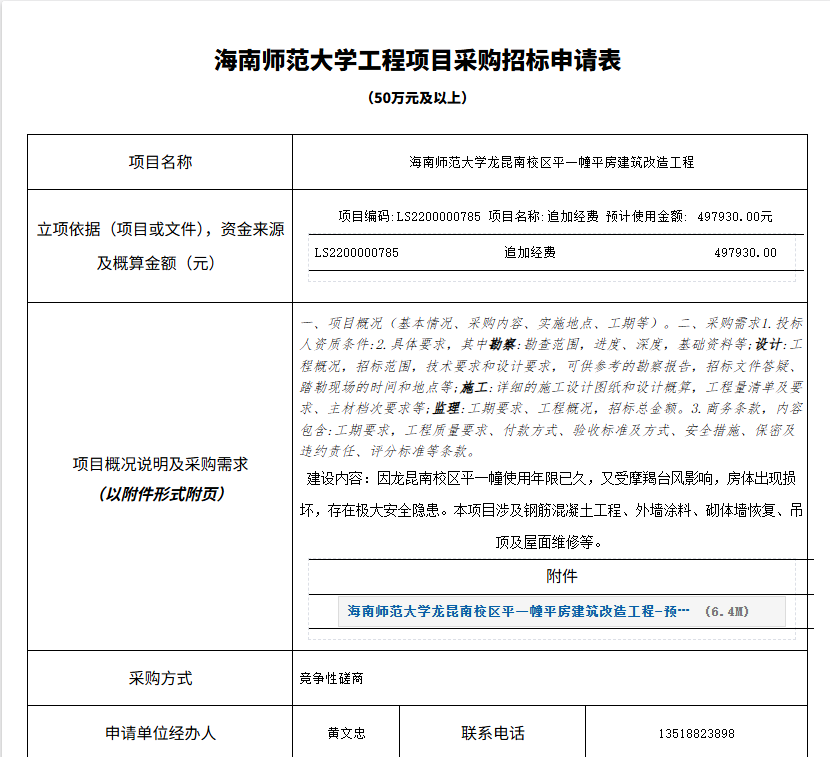Click the attachment size text (6.4M)
Viewport: 830px width, 757px height.
pyautogui.click(x=727, y=611)
